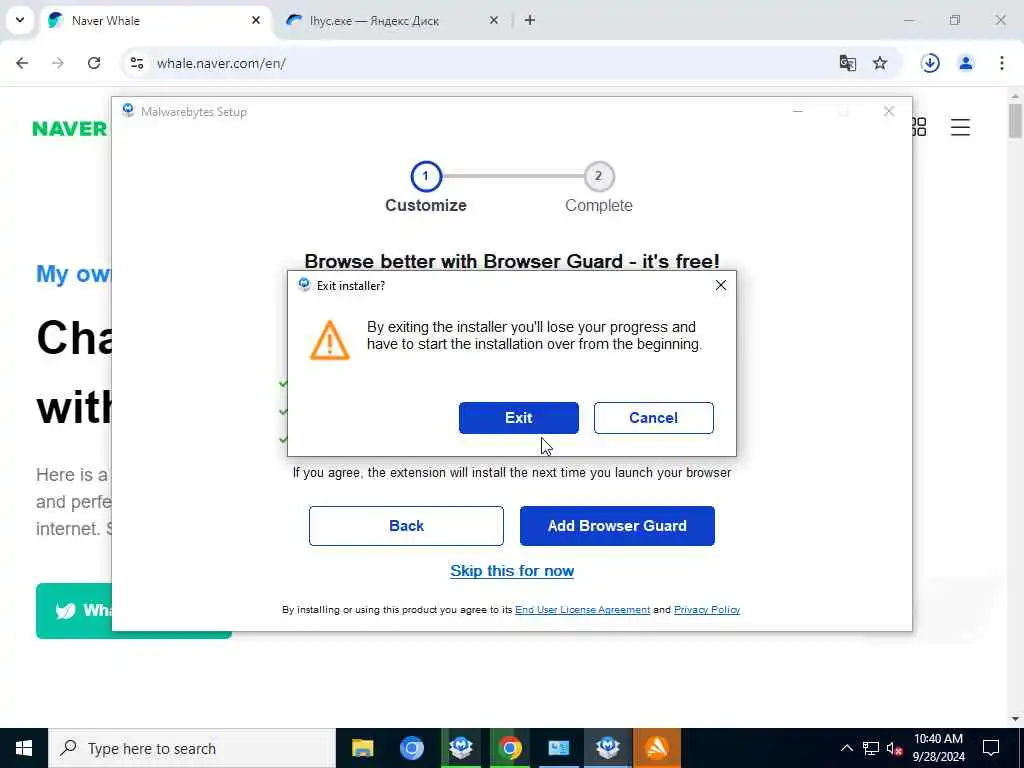The width and height of the screenshot is (1024, 768).
Task: Click the NAVER logo on the page
Action: 70,129
